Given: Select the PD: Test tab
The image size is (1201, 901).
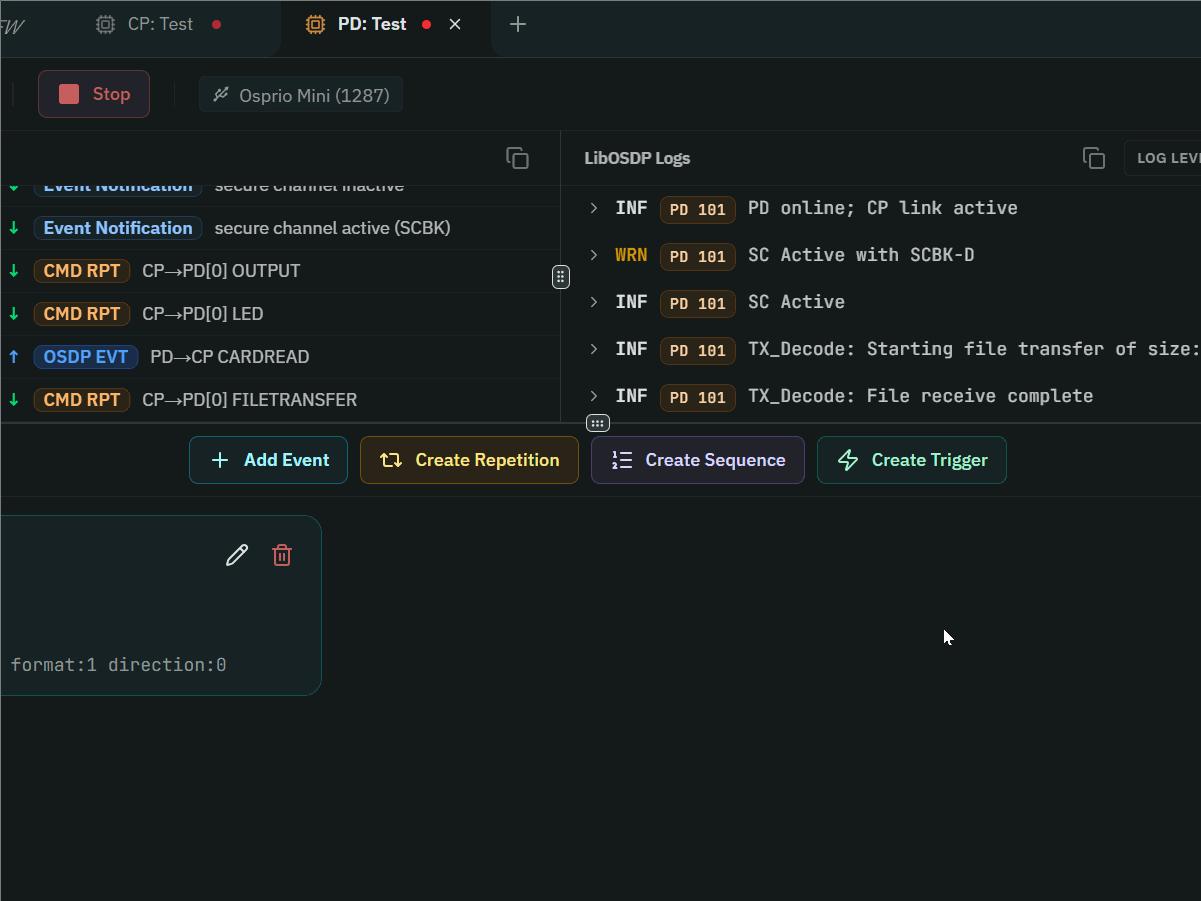Looking at the screenshot, I should [372, 24].
